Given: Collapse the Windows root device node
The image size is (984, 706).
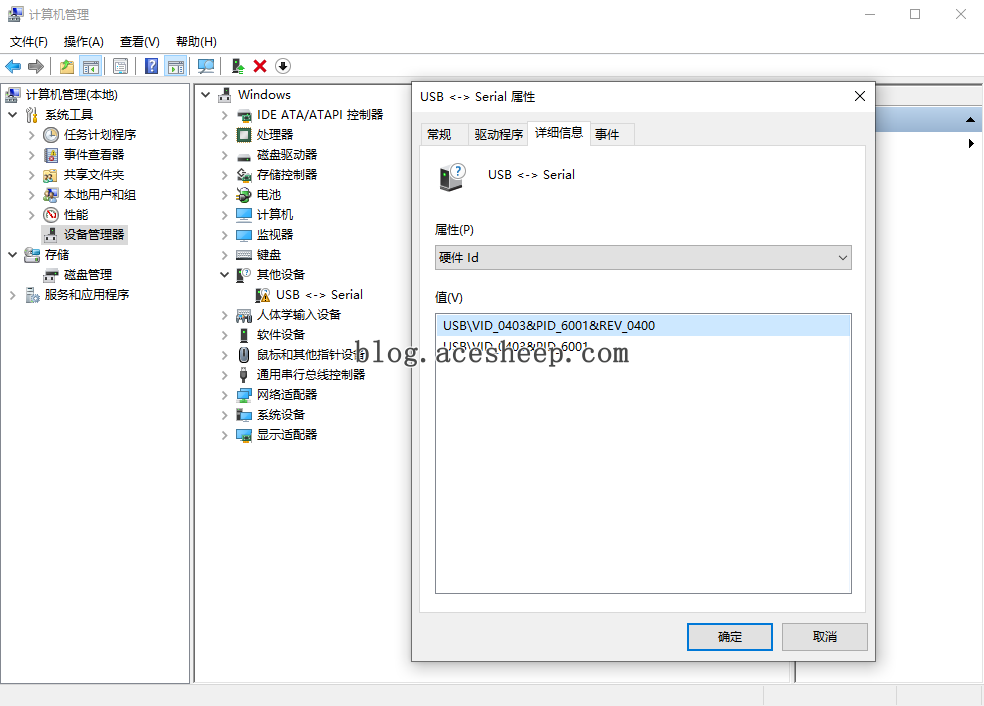Looking at the screenshot, I should point(205,95).
